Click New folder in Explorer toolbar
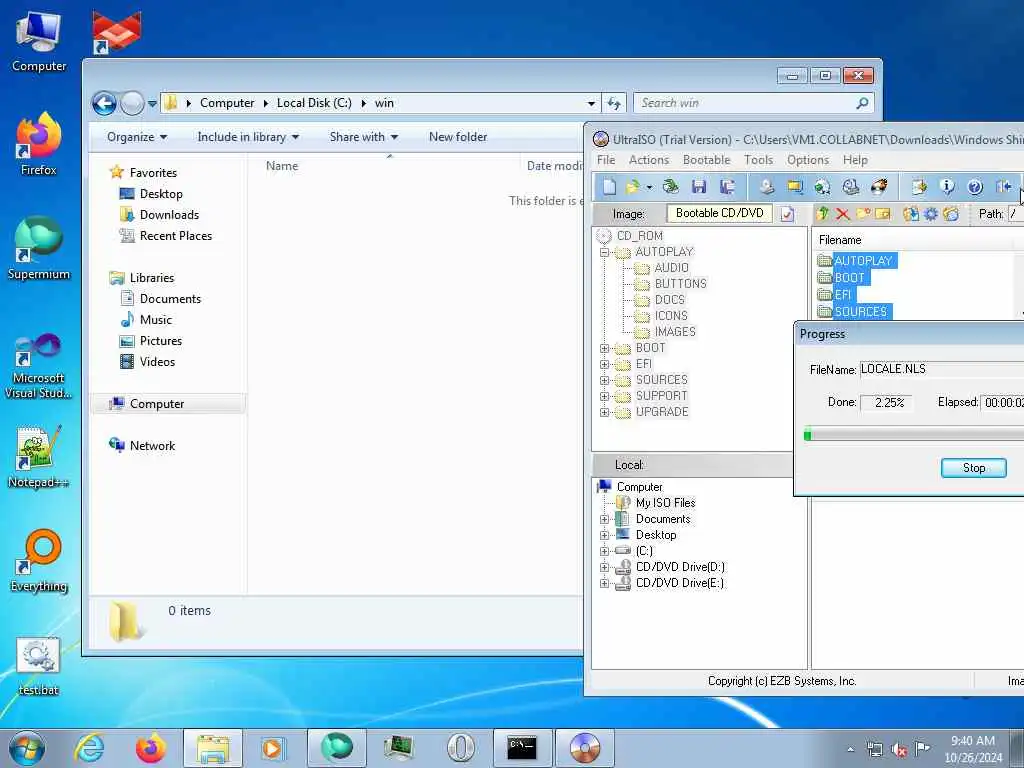1024x768 pixels. click(x=458, y=137)
